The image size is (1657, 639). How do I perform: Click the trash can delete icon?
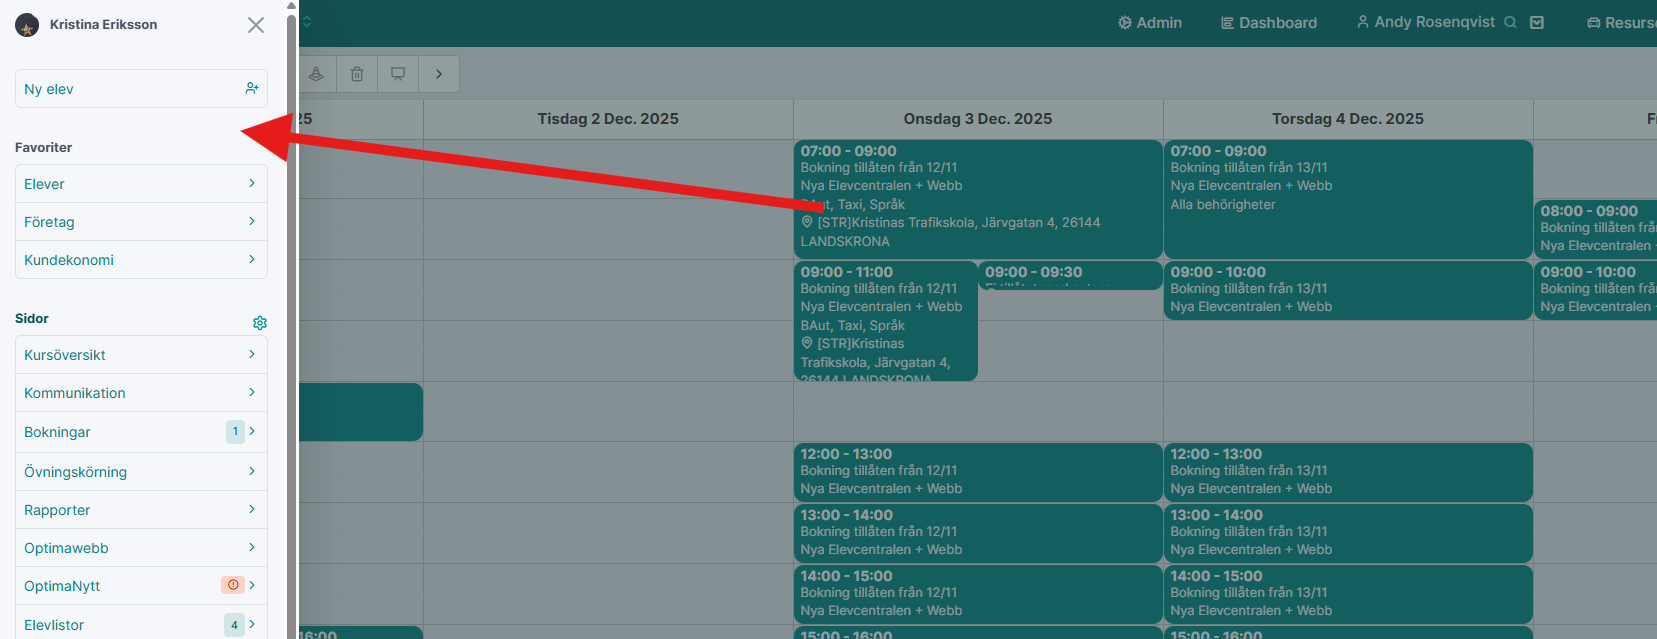[357, 74]
